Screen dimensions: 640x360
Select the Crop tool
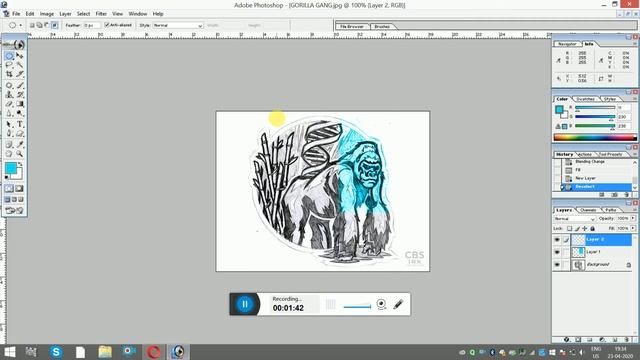tap(9, 74)
